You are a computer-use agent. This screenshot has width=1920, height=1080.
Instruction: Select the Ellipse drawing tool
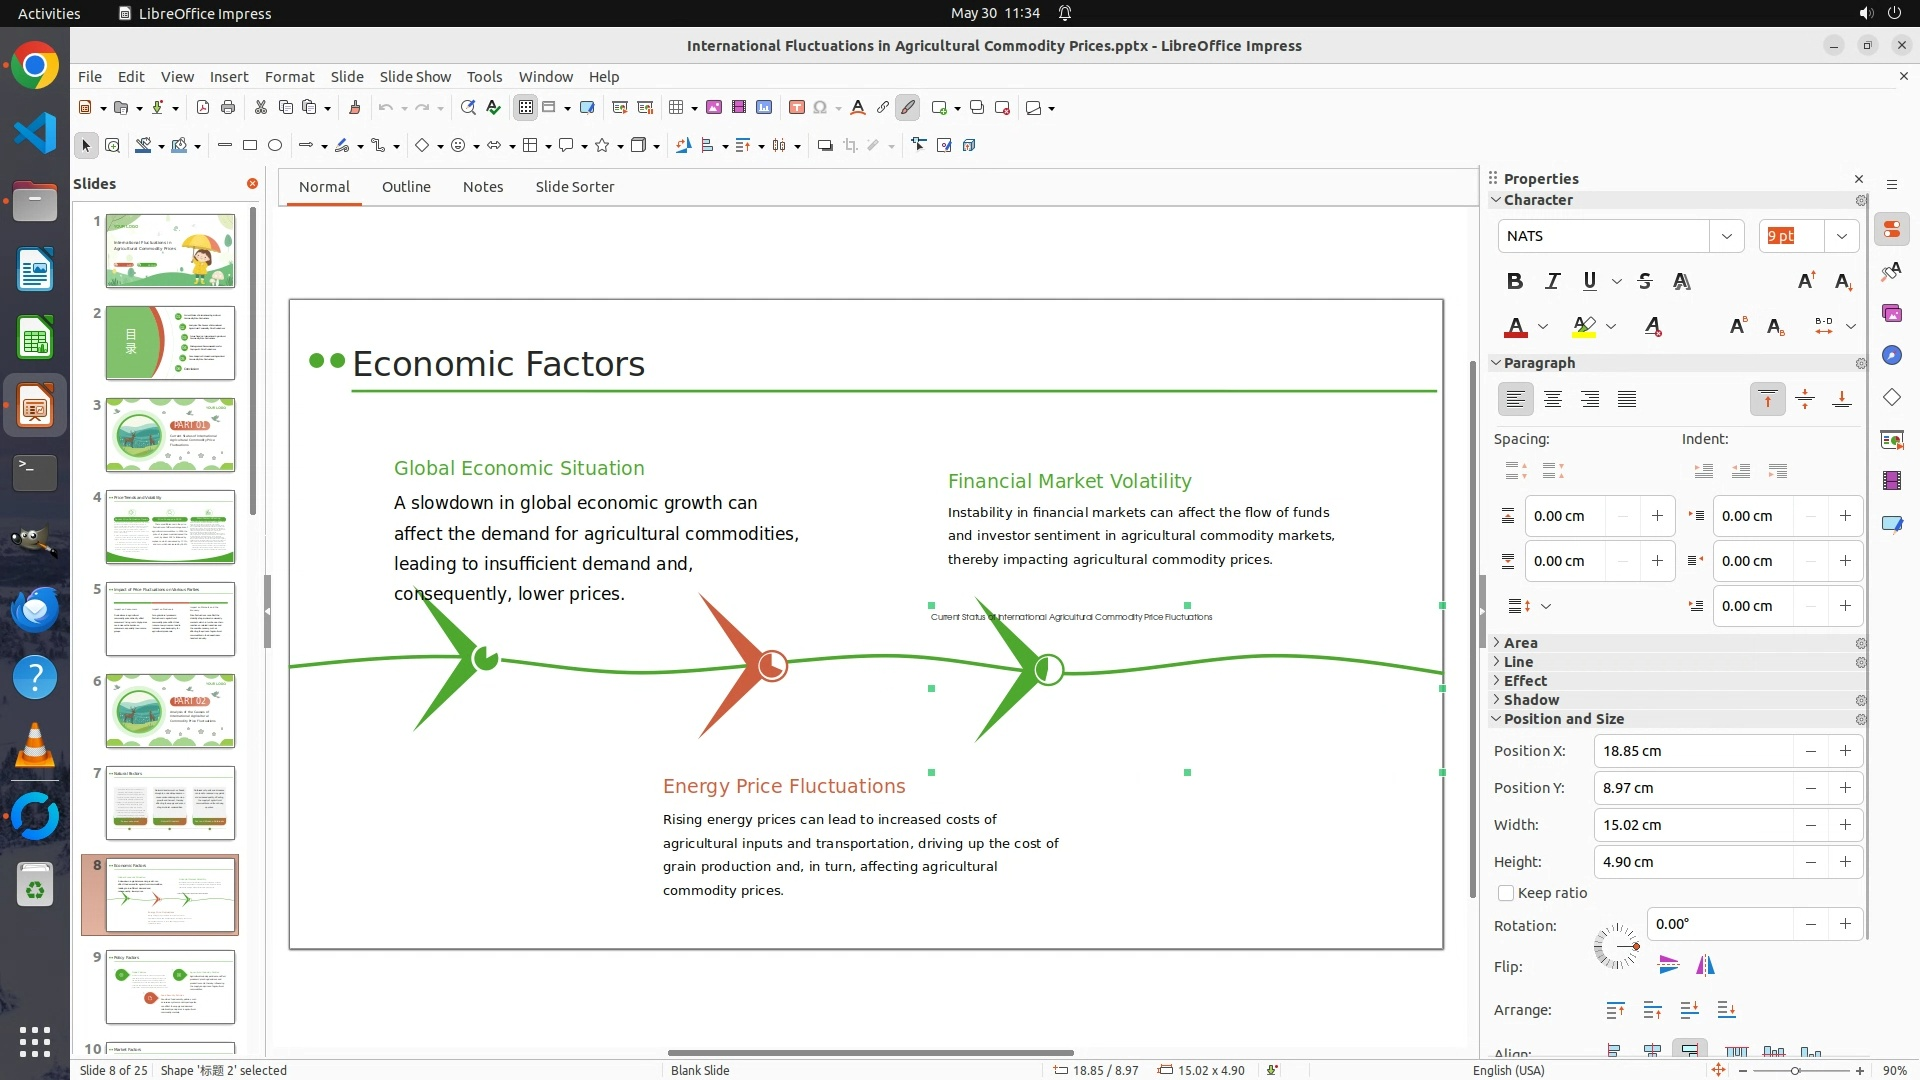click(x=275, y=146)
